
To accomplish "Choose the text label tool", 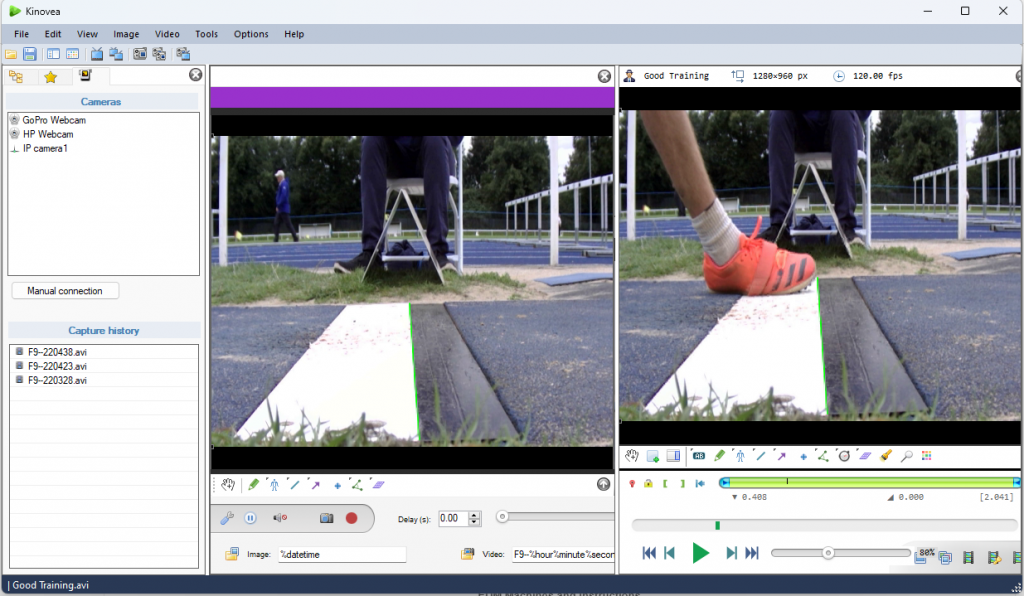I will [x=699, y=456].
